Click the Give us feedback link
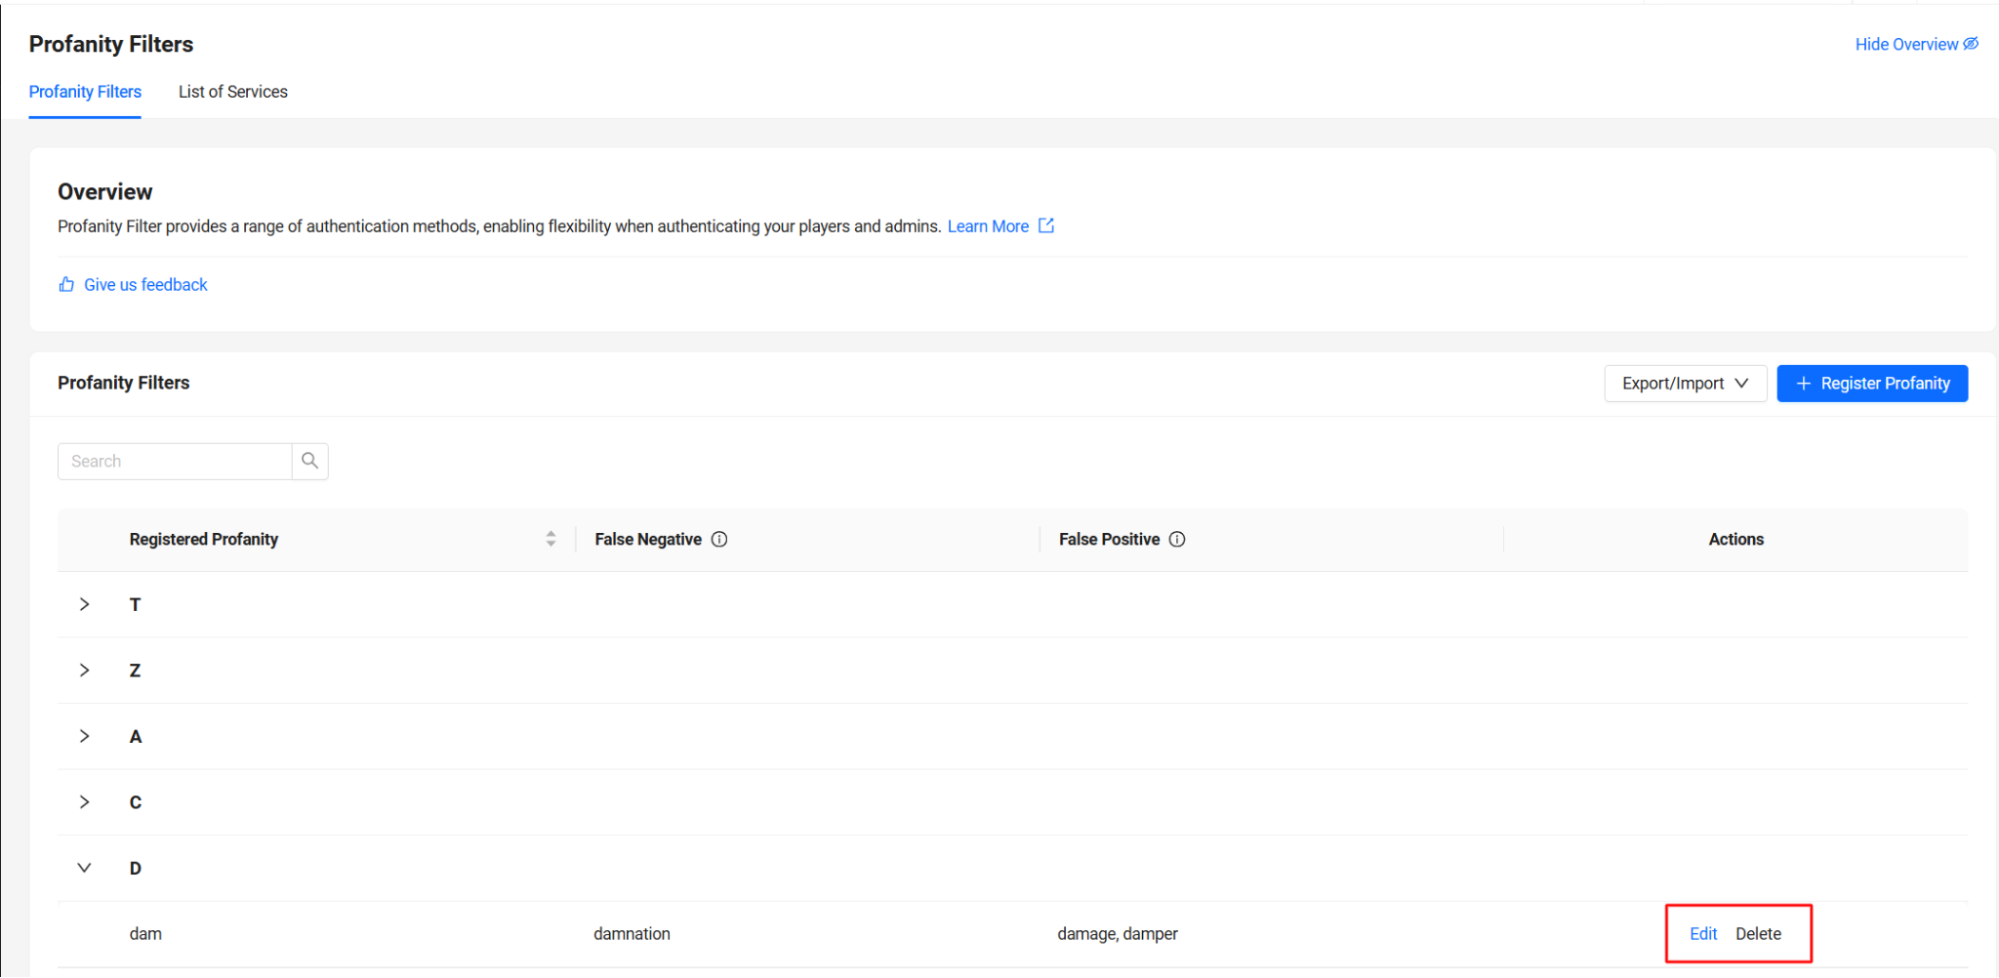 tap(146, 285)
